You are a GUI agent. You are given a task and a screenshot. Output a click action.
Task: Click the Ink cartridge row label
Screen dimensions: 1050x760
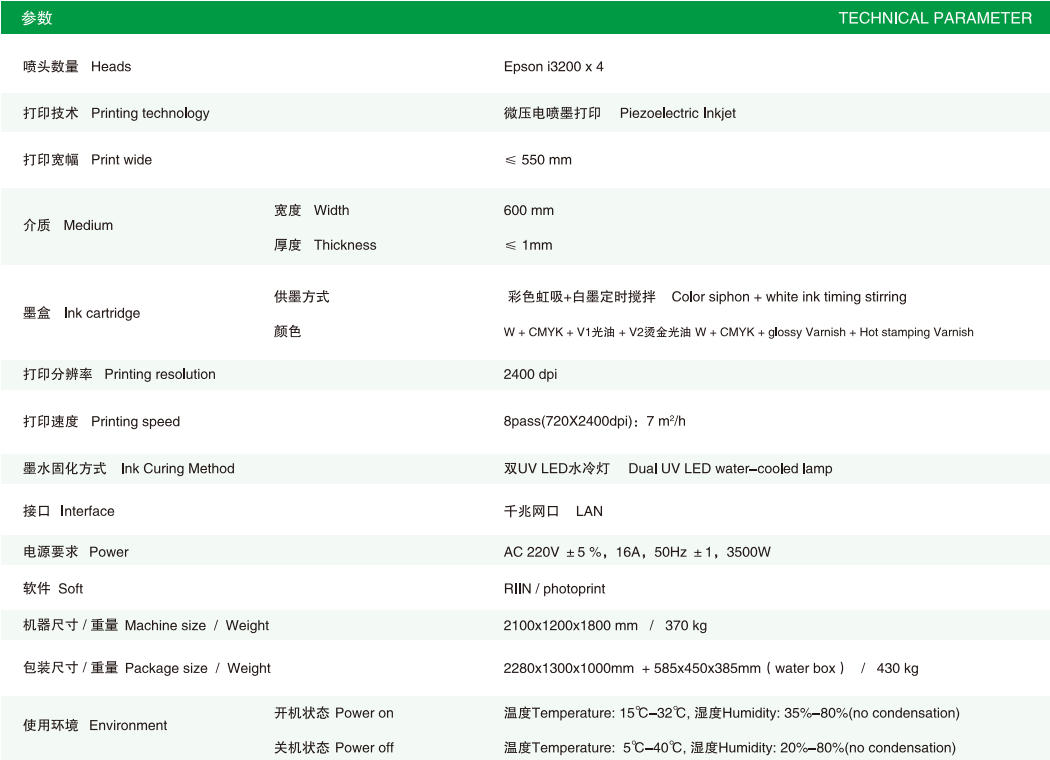81,313
